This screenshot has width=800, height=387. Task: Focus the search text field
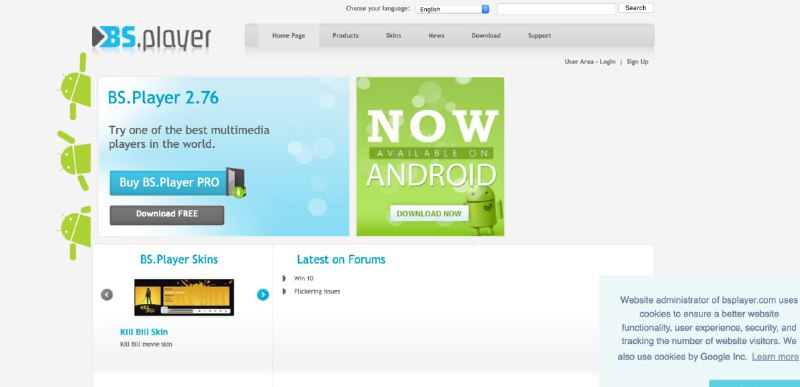click(x=557, y=9)
